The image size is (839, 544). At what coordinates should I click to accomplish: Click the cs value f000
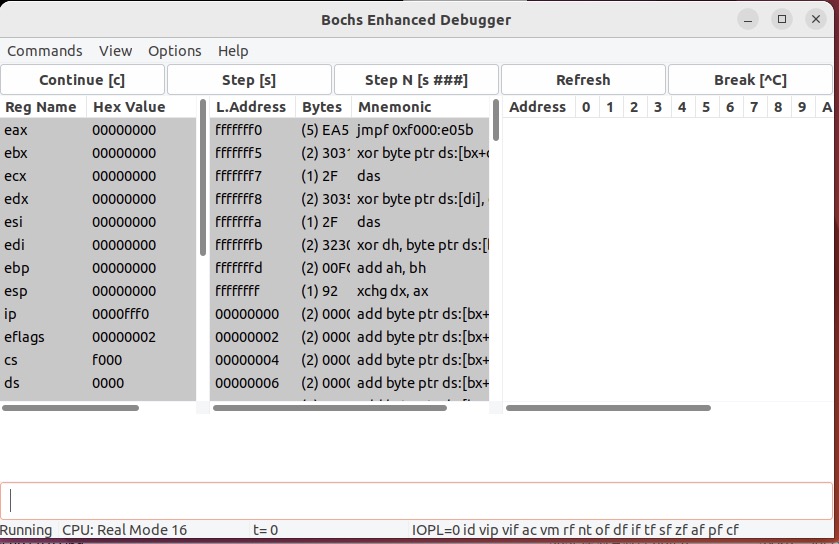pyautogui.click(x=107, y=360)
